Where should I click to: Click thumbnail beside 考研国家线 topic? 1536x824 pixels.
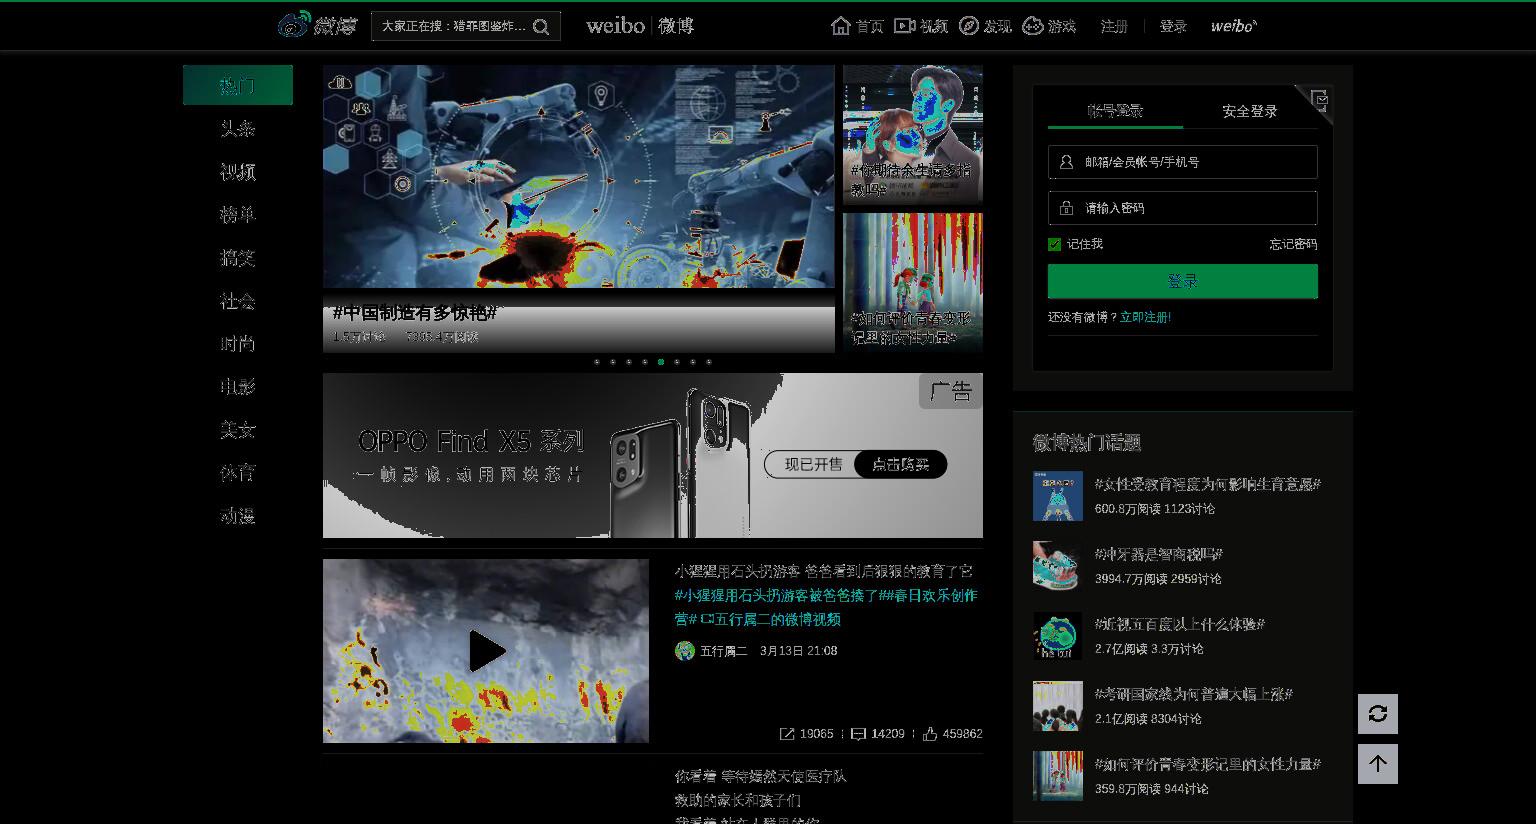[x=1058, y=706]
